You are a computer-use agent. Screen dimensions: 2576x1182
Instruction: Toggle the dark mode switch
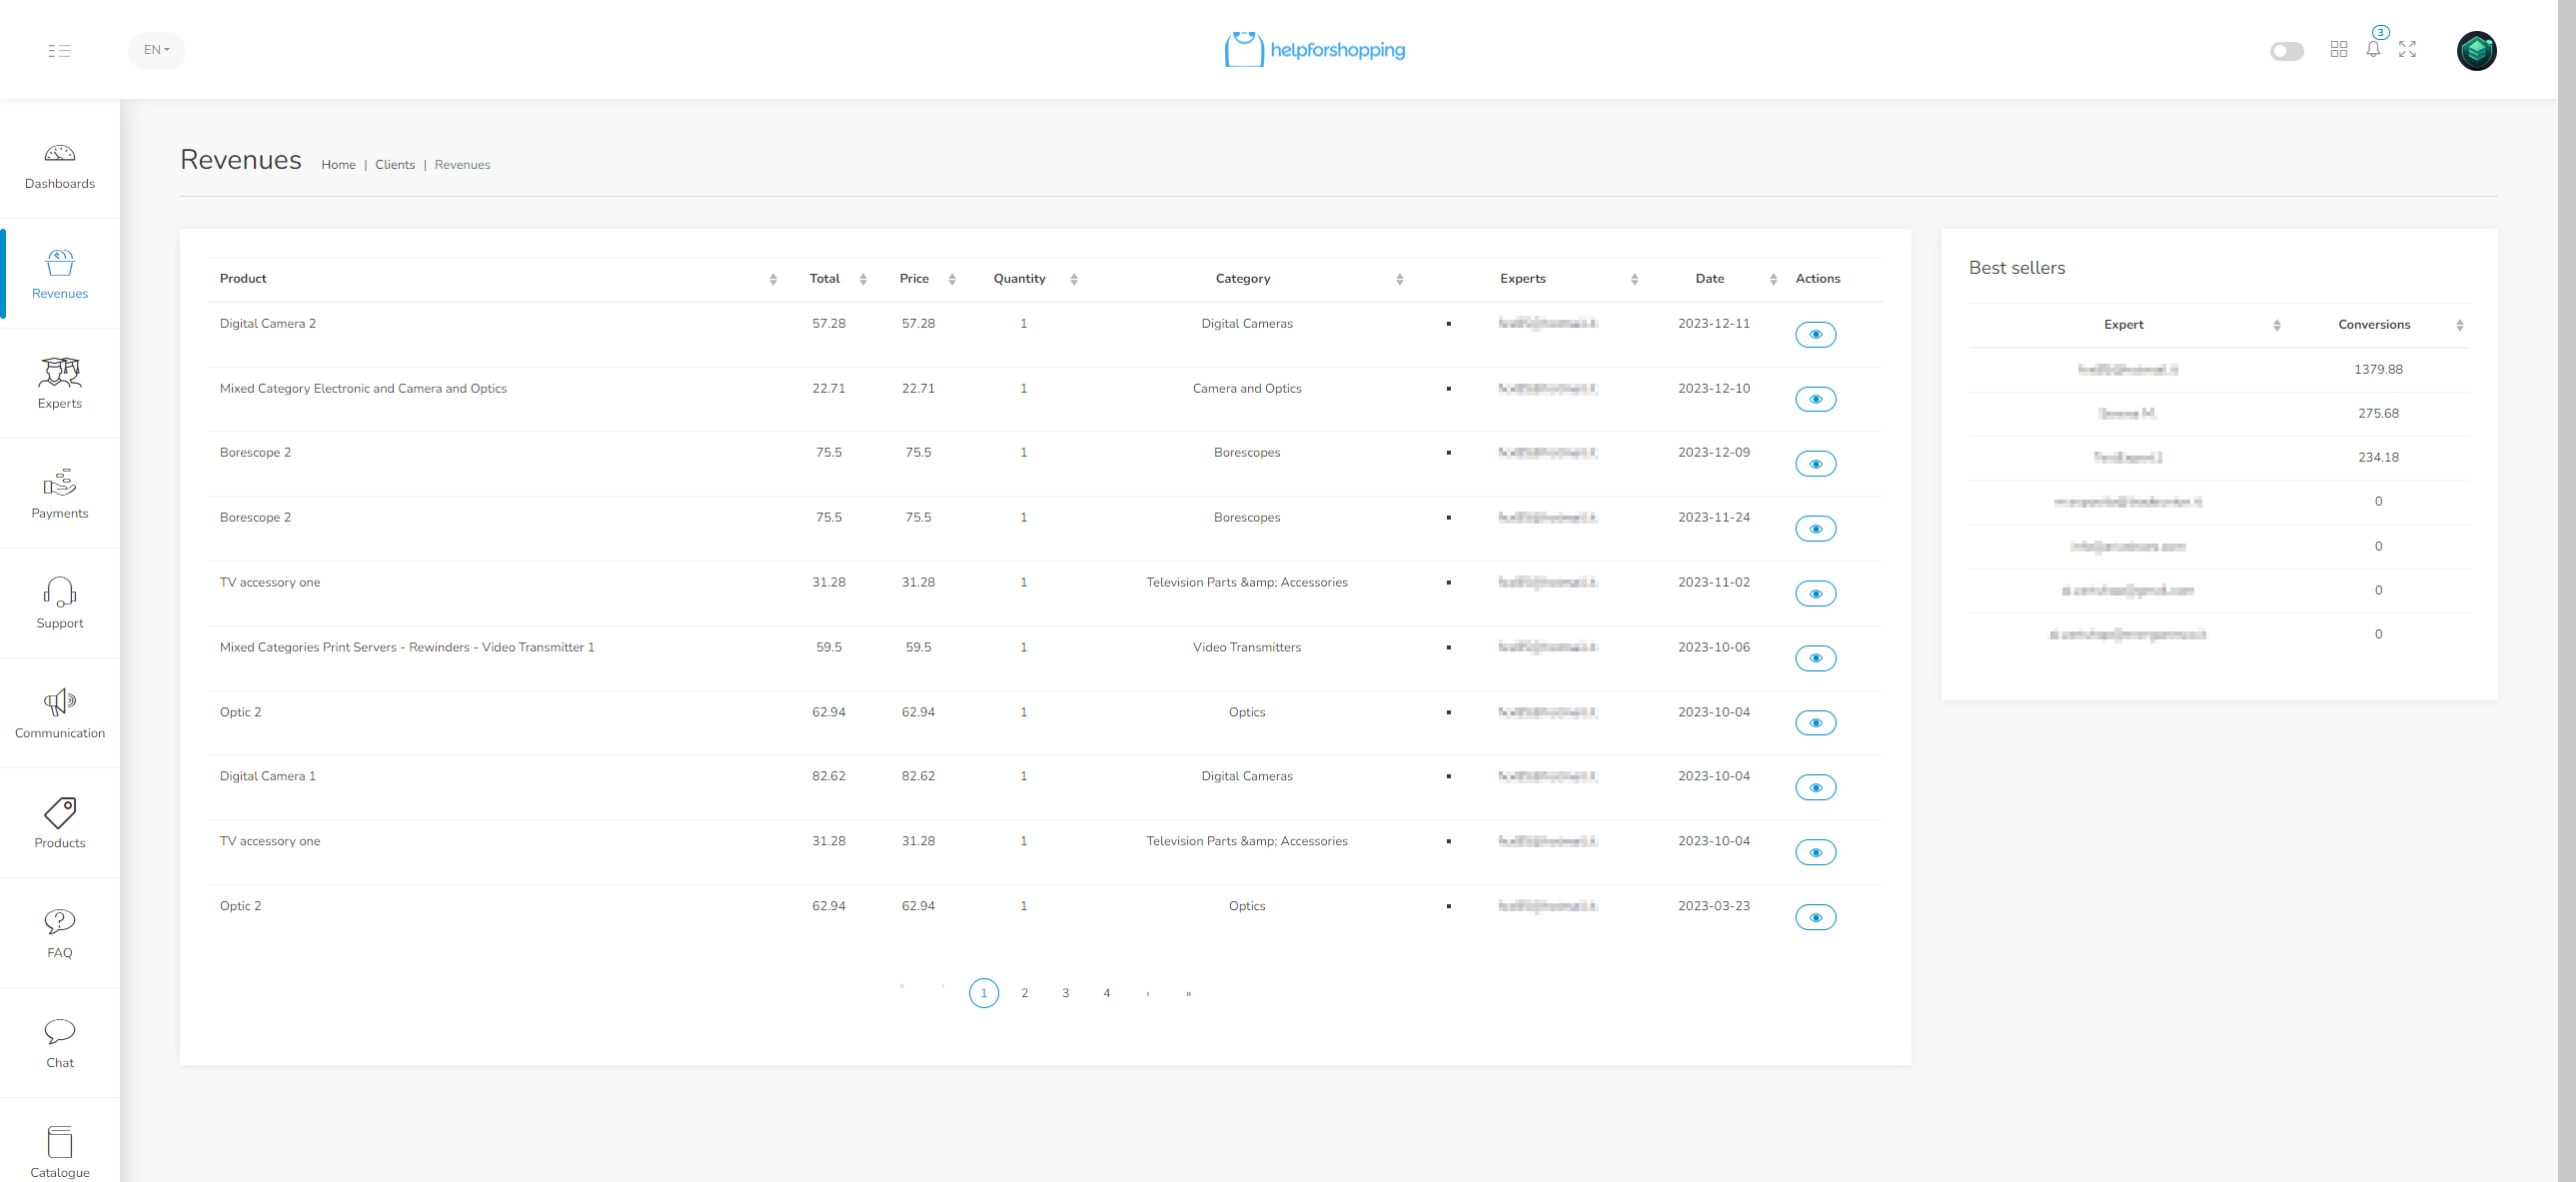2286,51
